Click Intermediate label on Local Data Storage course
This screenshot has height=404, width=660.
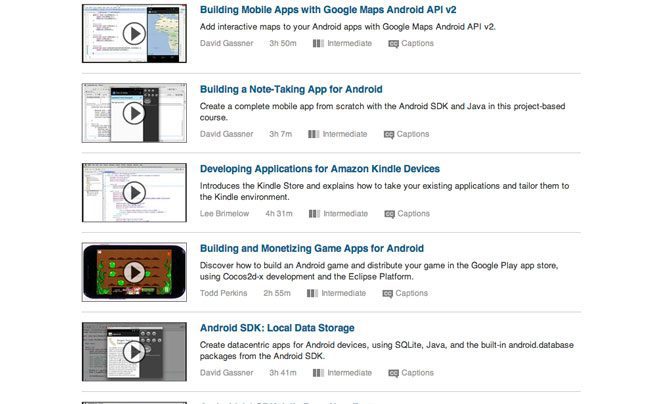(x=349, y=373)
